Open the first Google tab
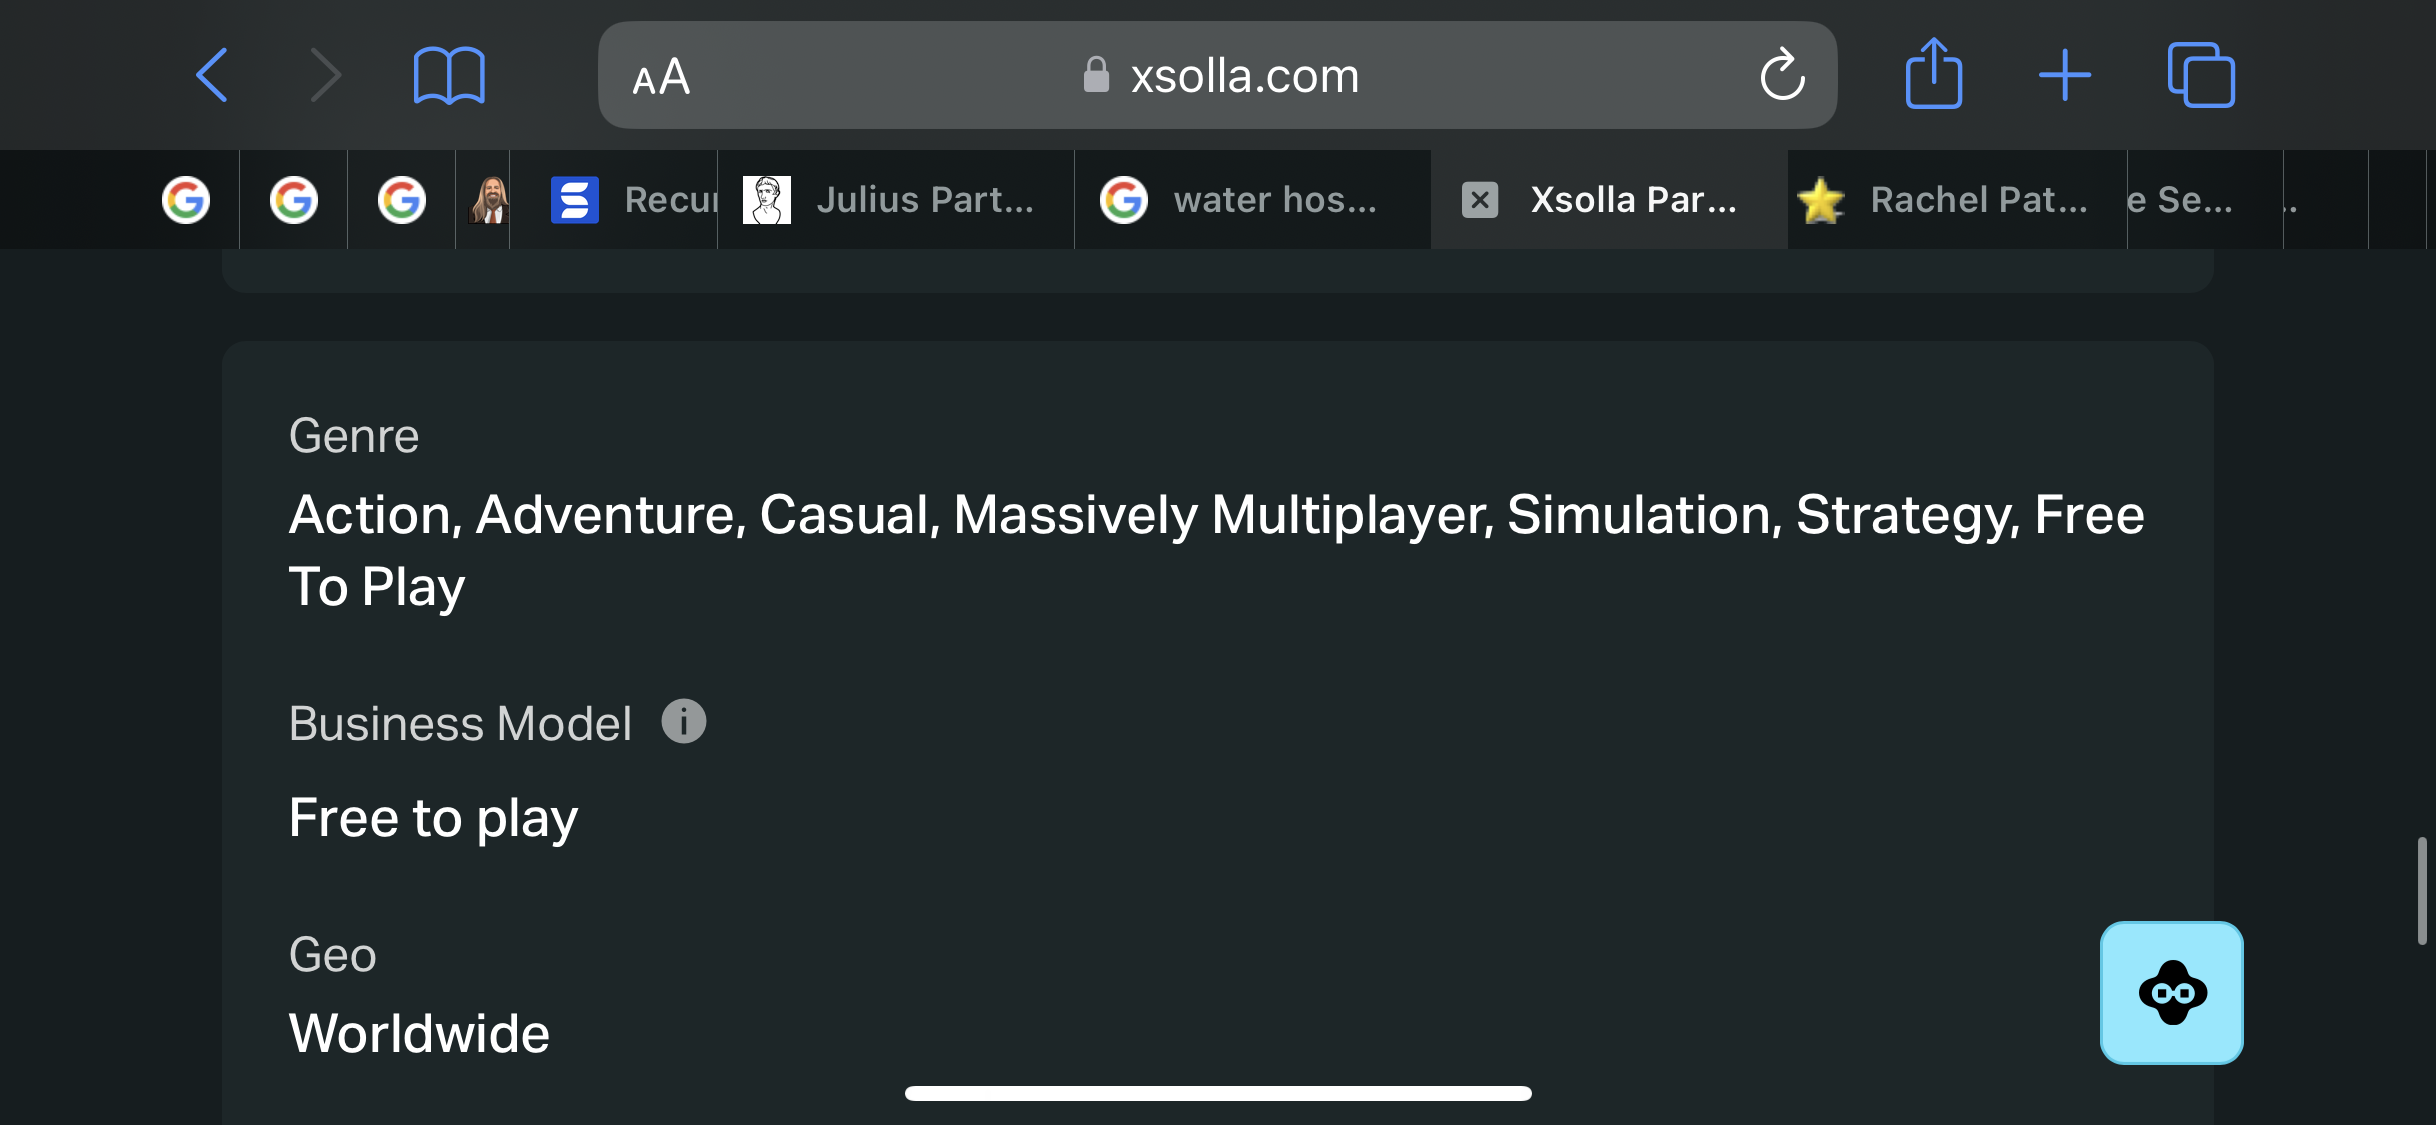Image resolution: width=2436 pixels, height=1125 pixels. click(x=186, y=200)
